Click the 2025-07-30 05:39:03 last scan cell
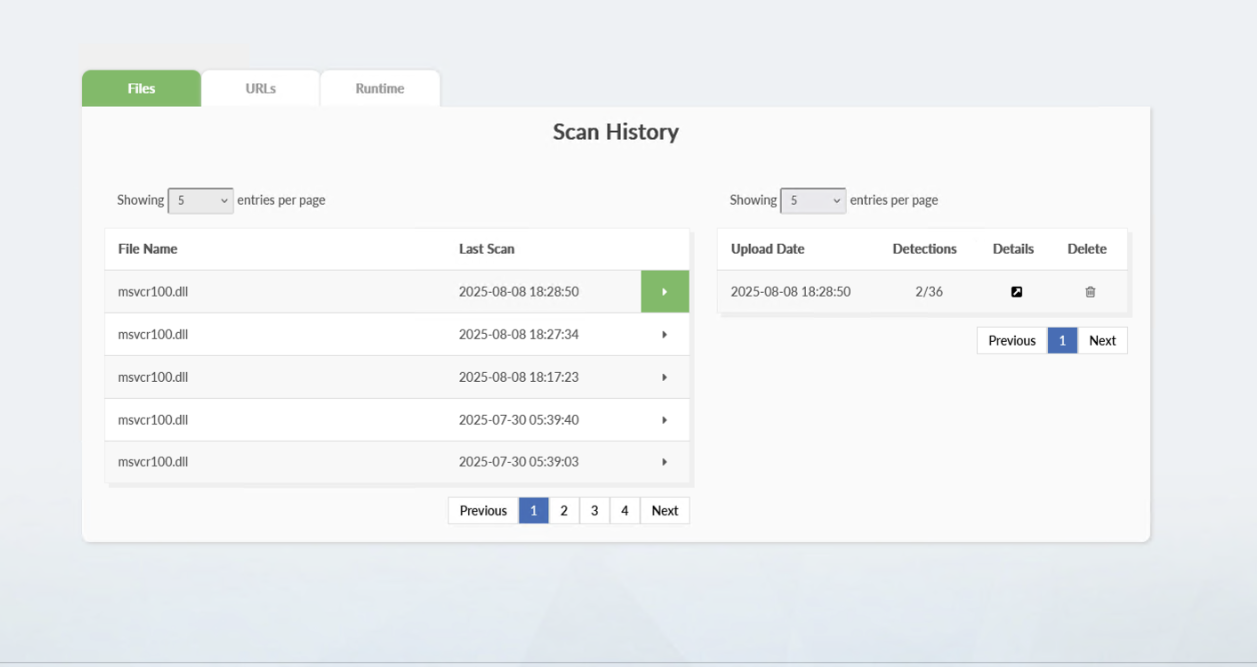The image size is (1257, 667). pos(519,462)
